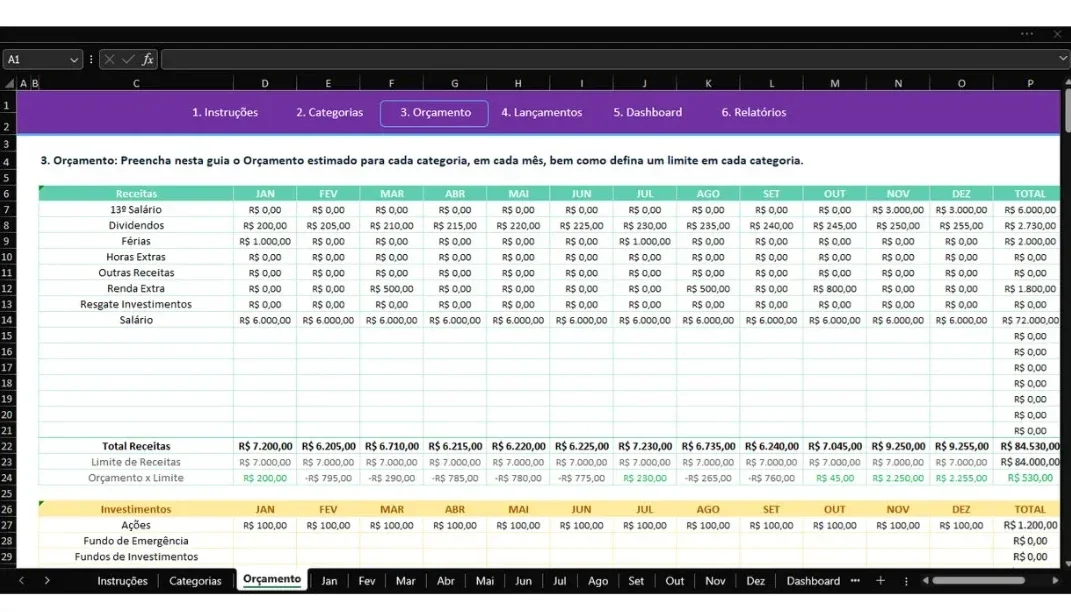Click the formula bar input field
This screenshot has height=612, width=1071.
point(608,59)
